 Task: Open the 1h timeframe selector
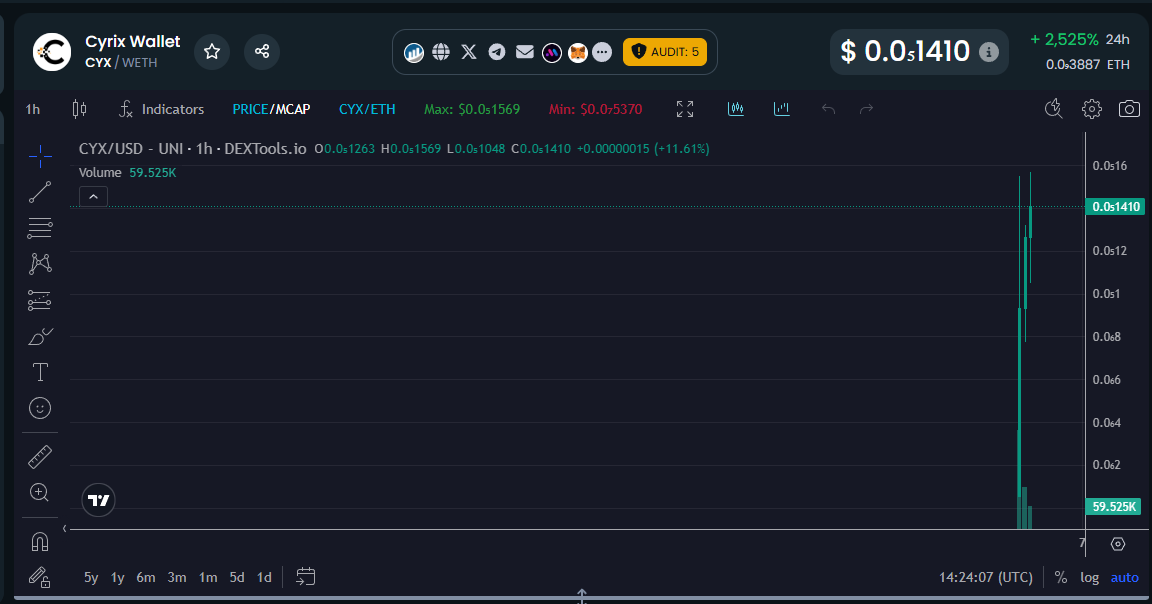click(x=33, y=109)
